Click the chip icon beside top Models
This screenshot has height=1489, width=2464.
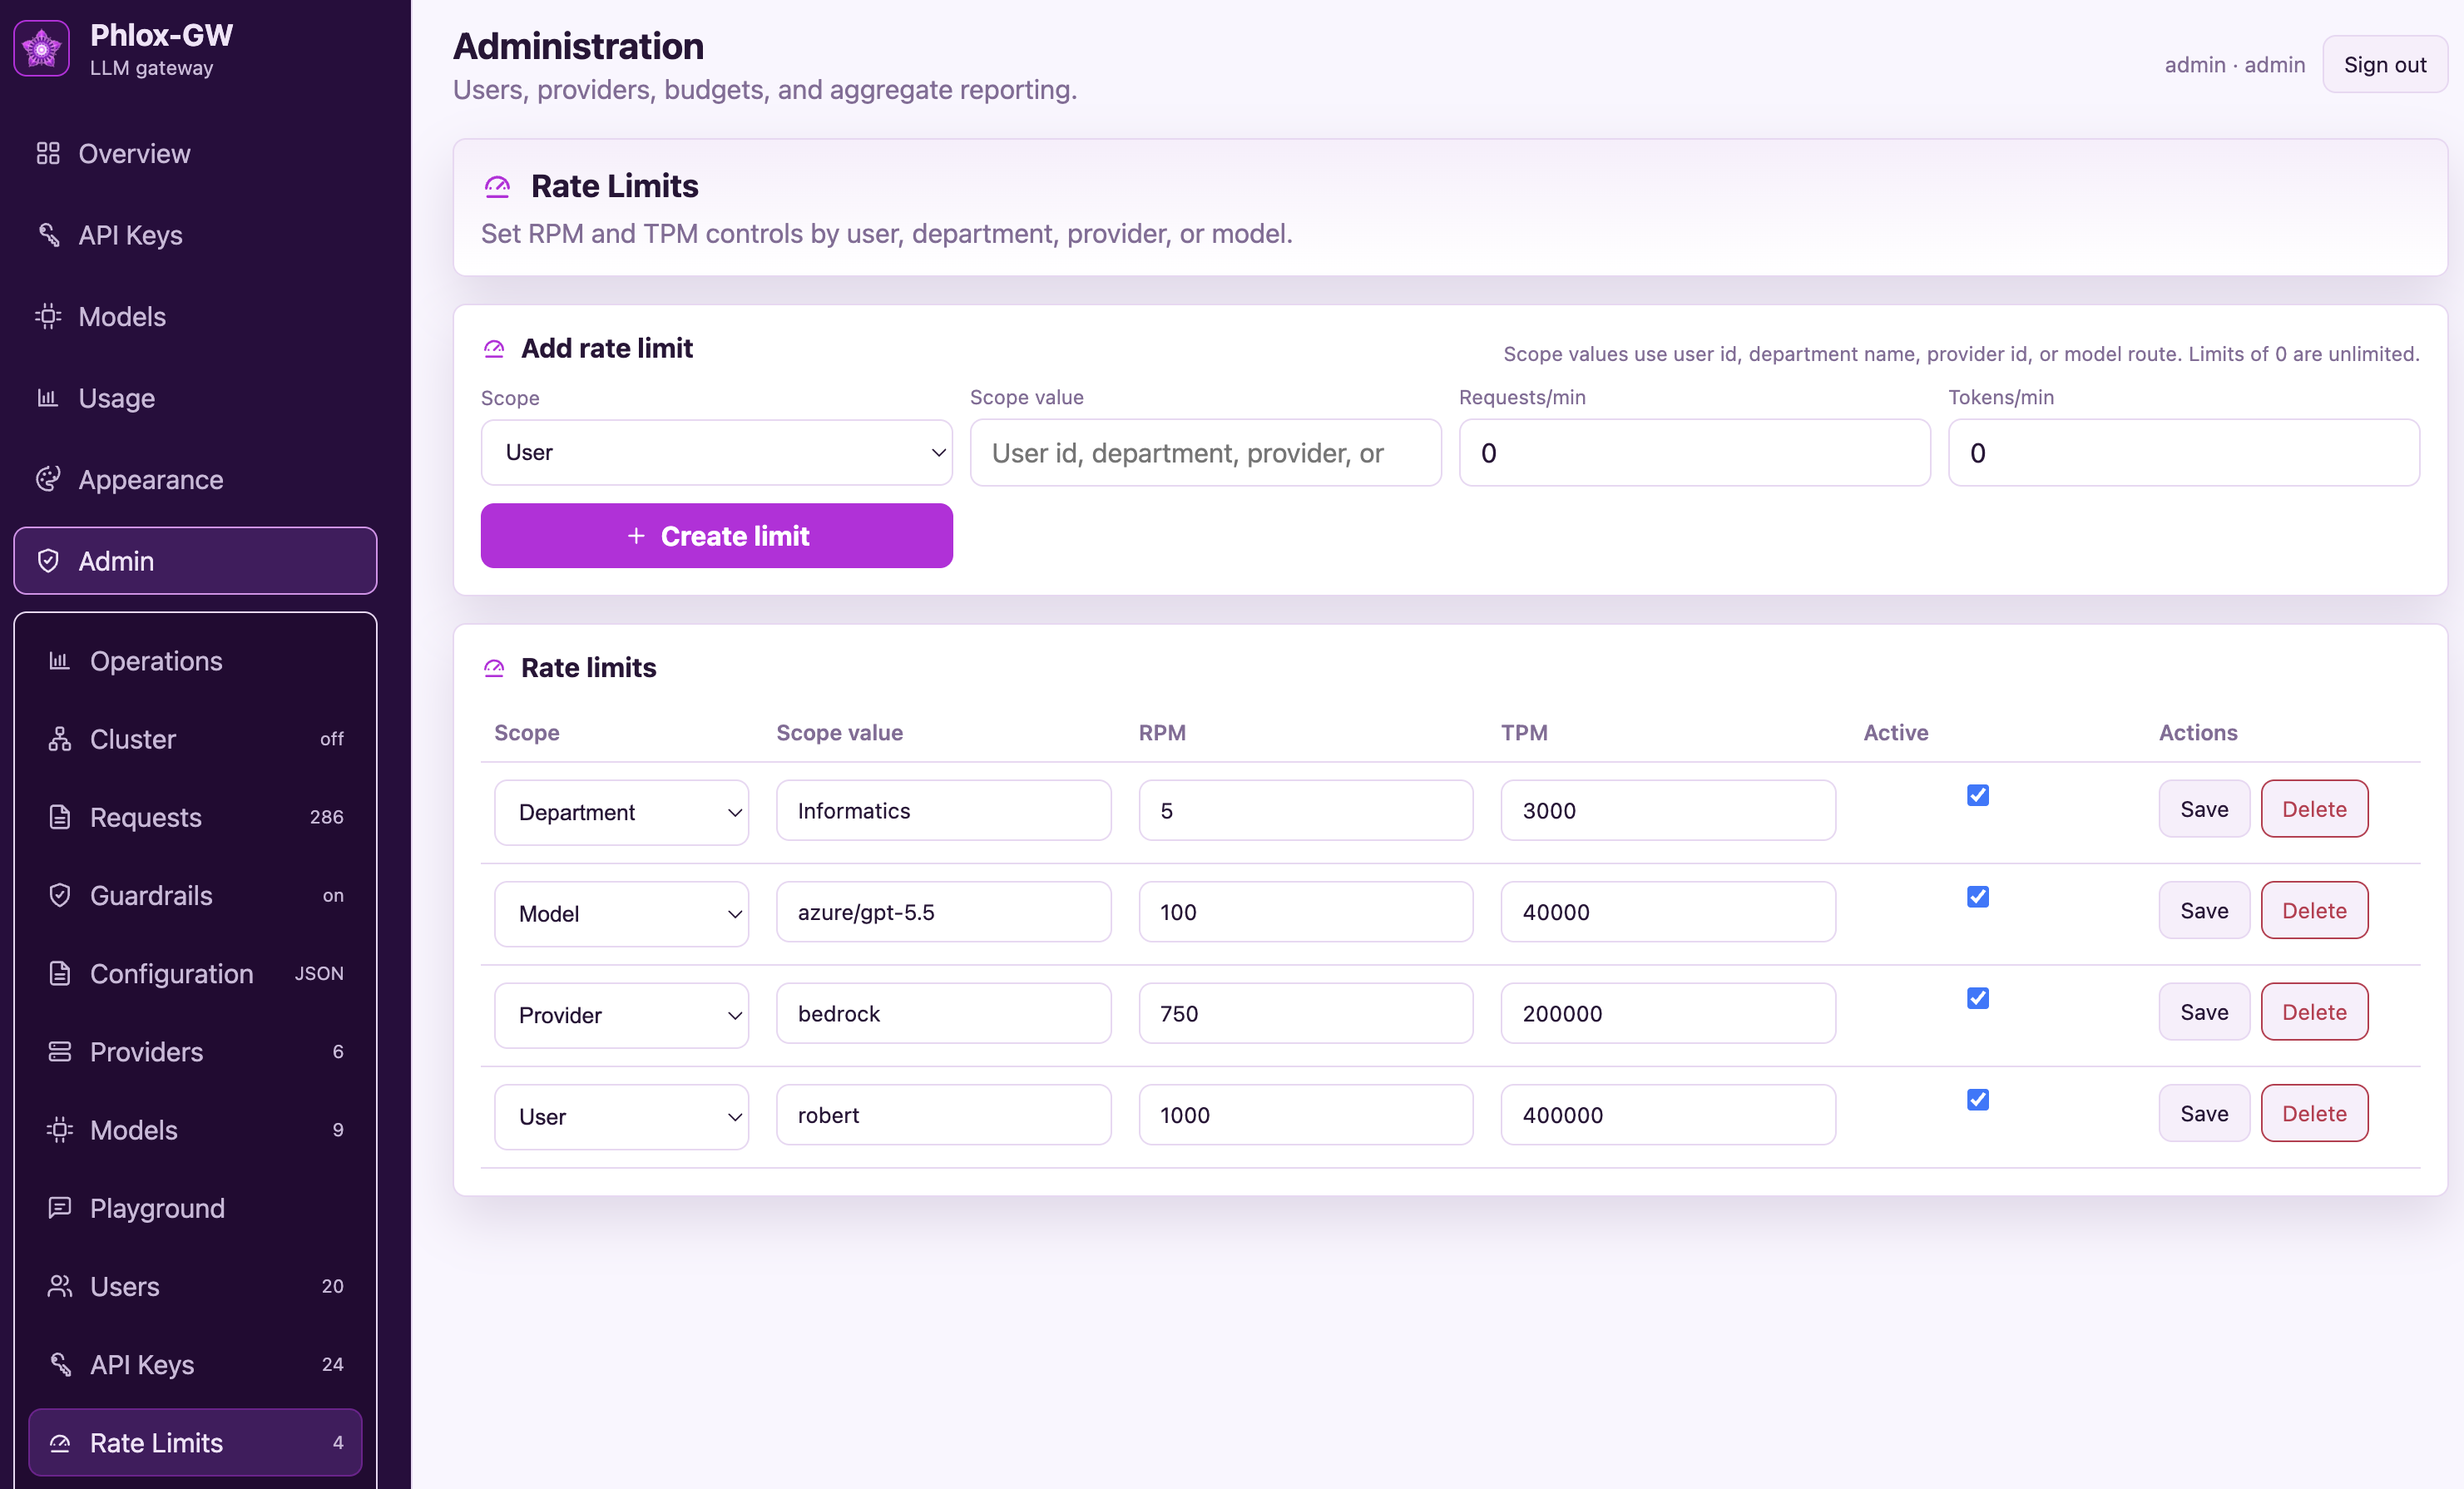pos(48,316)
